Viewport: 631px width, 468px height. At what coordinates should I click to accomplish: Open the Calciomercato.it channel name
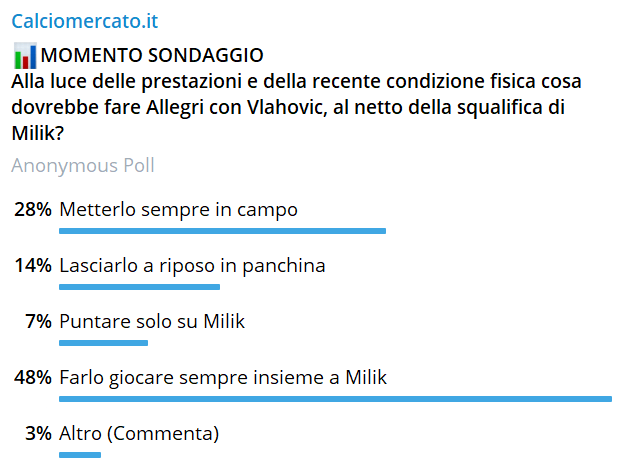click(84, 20)
